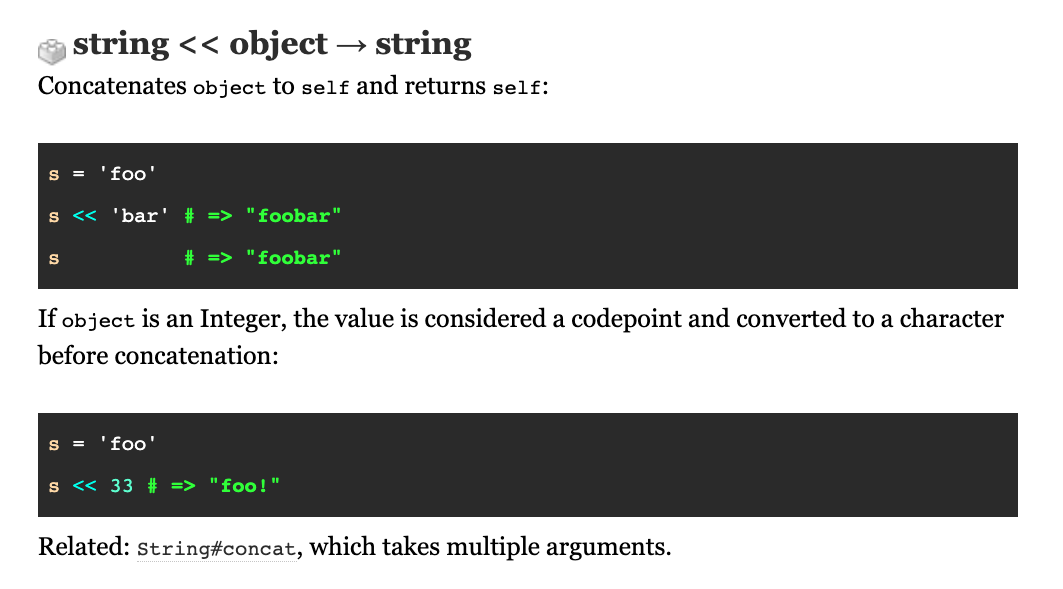Click the cyan << operator before 33
Screen dimensions: 1063x589
(x=85, y=486)
